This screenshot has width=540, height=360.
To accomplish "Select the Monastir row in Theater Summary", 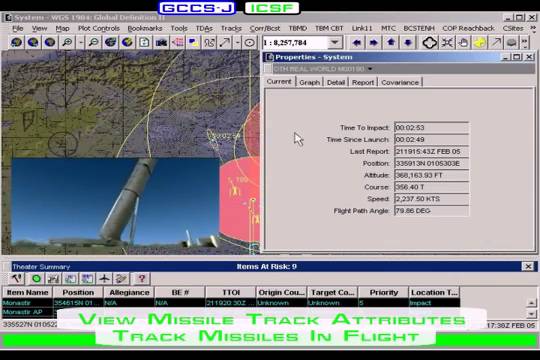I will (x=231, y=303).
